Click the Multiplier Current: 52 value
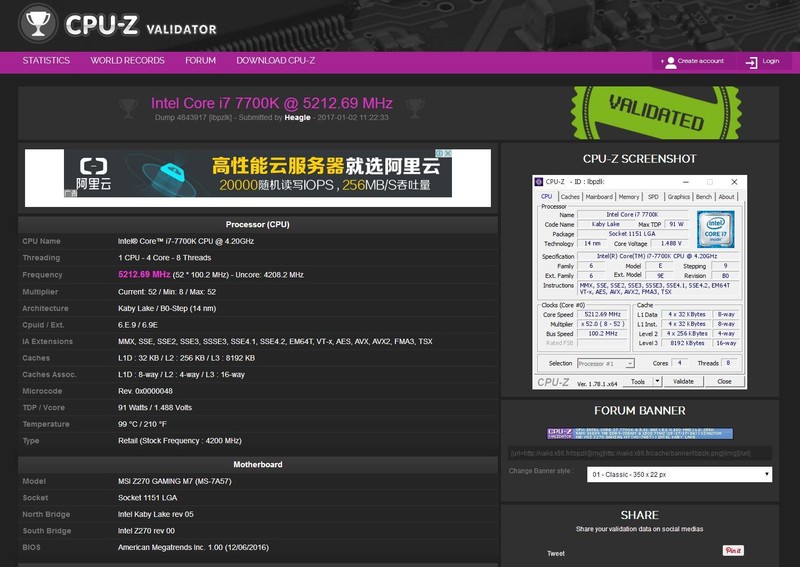Image resolution: width=800 pixels, height=567 pixels. pos(167,292)
